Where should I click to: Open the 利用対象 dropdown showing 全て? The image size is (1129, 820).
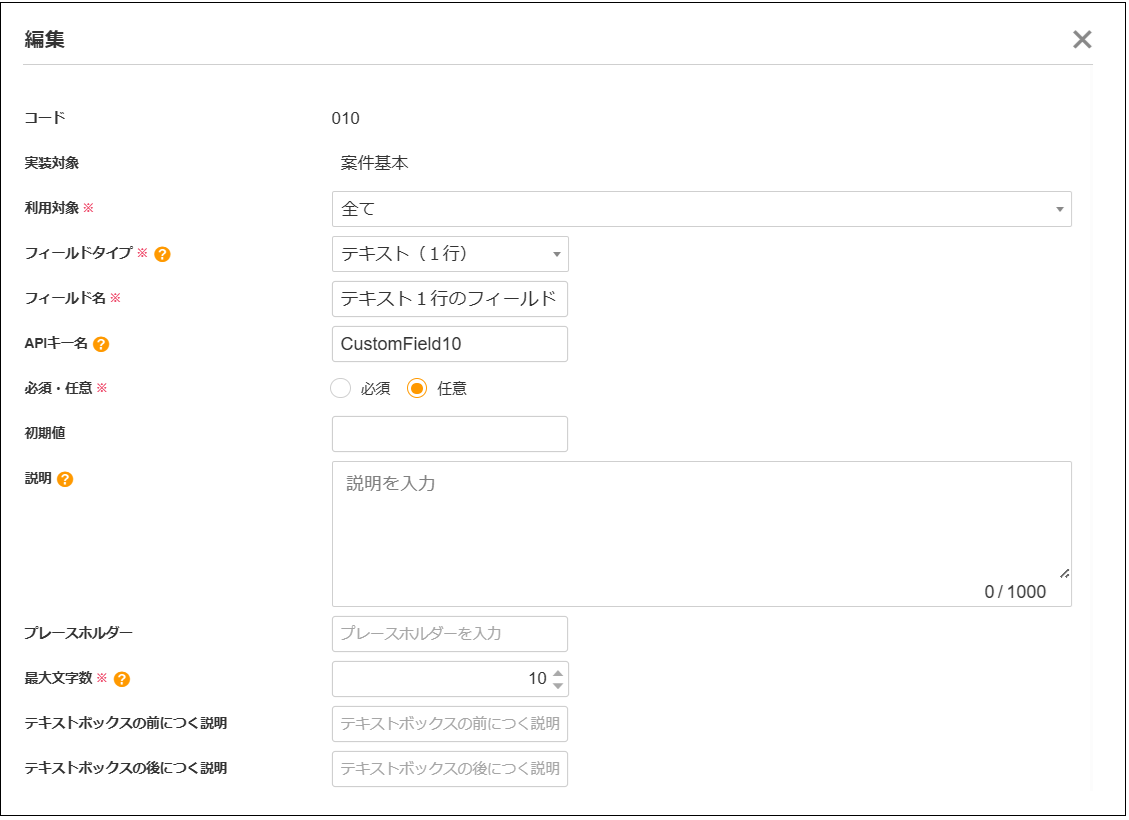coord(701,209)
